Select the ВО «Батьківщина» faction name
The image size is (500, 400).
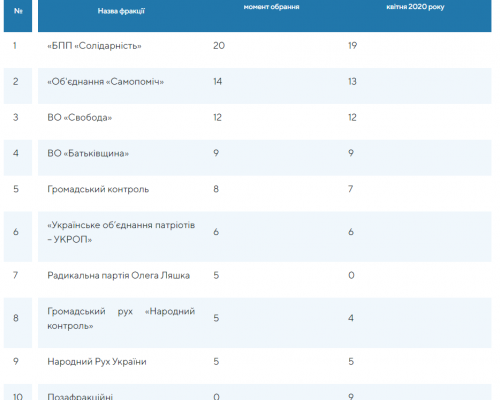88,153
